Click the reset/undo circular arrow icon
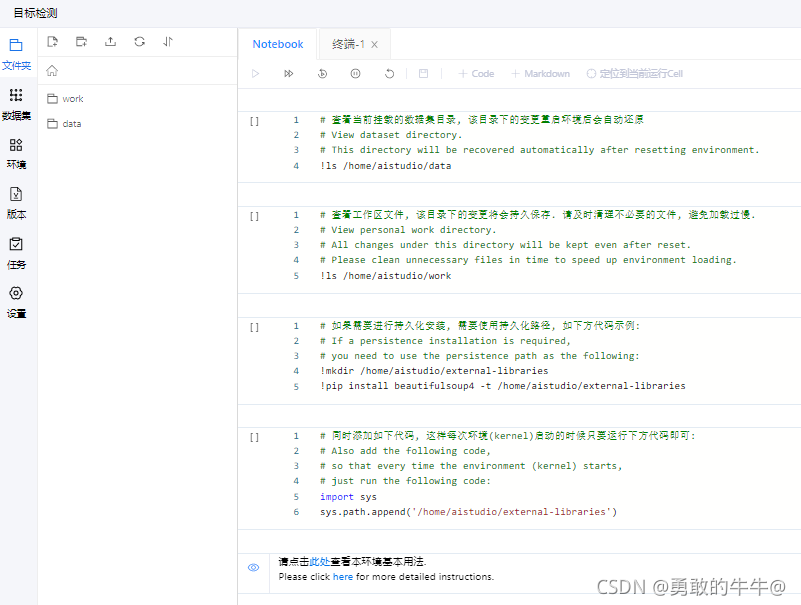The width and height of the screenshot is (801, 605). click(x=389, y=74)
